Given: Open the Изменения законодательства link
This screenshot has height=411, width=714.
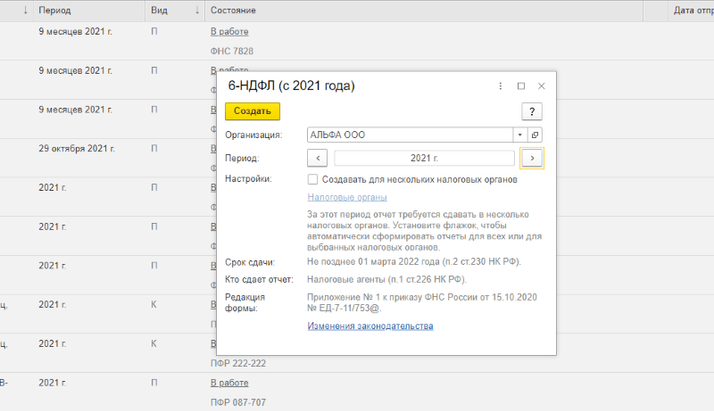Looking at the screenshot, I should click(370, 326).
